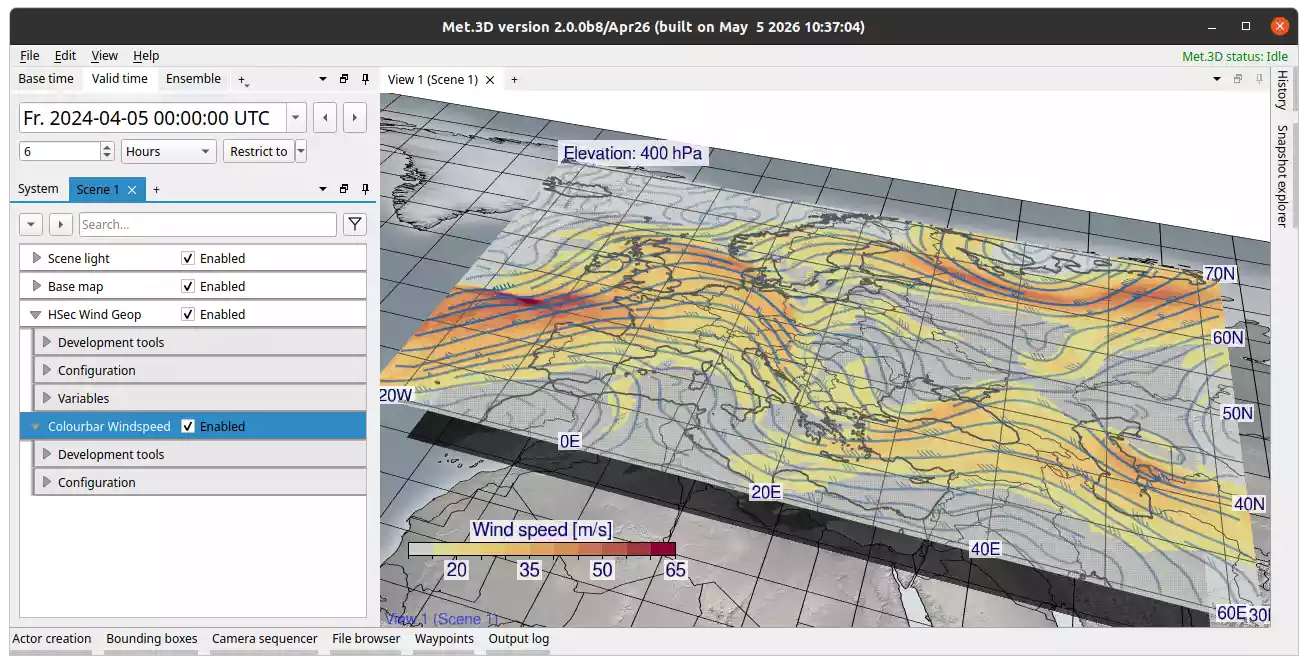The image size is (1308, 665).
Task: Pin the view panel
Action: 1258,79
